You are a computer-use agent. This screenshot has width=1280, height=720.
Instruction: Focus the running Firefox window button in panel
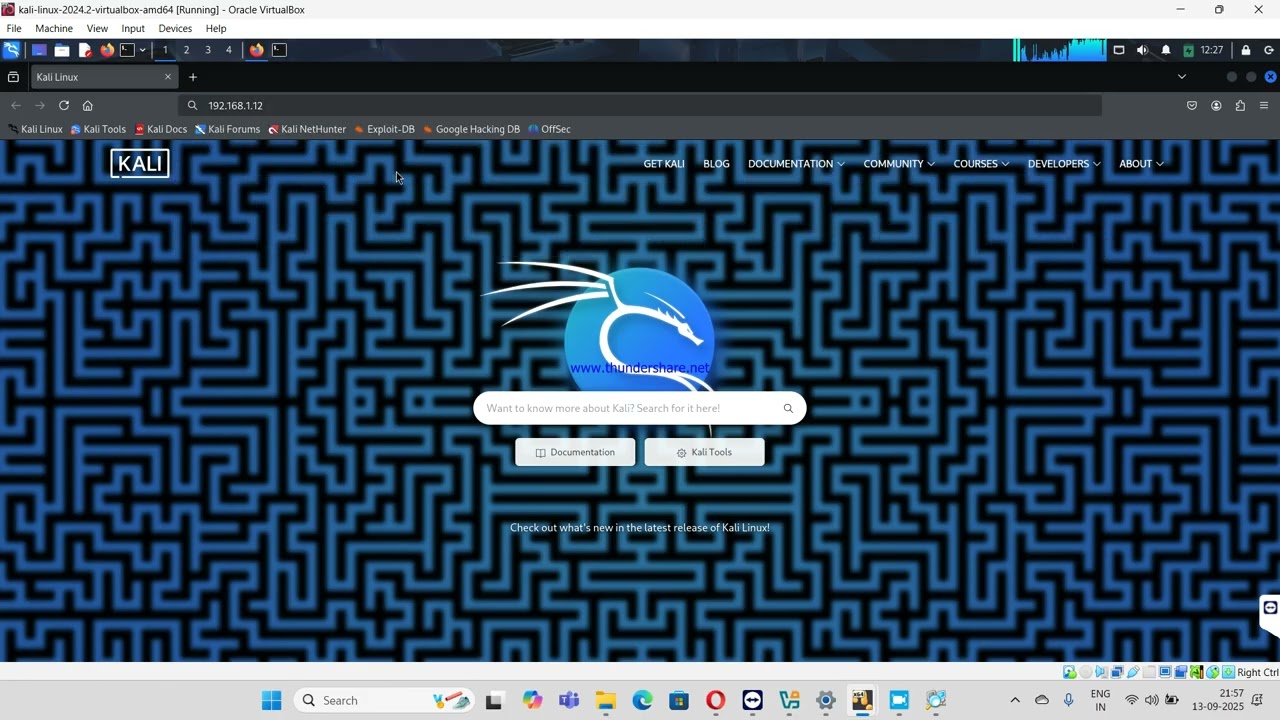tap(257, 50)
